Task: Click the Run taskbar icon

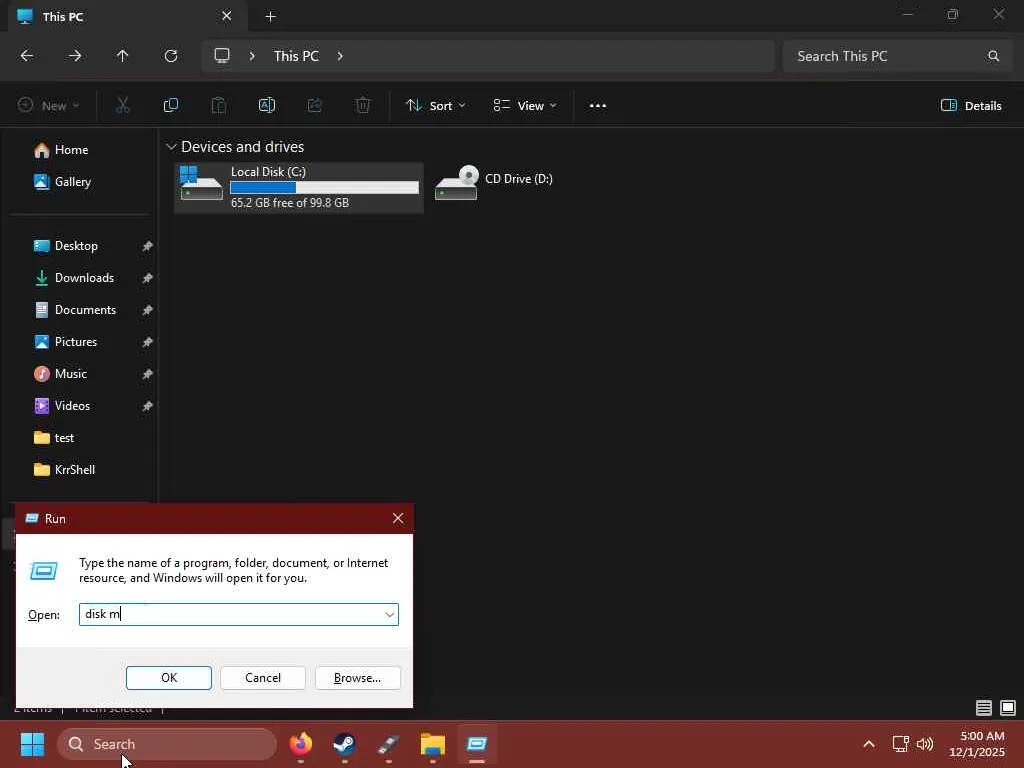Action: coord(477,744)
